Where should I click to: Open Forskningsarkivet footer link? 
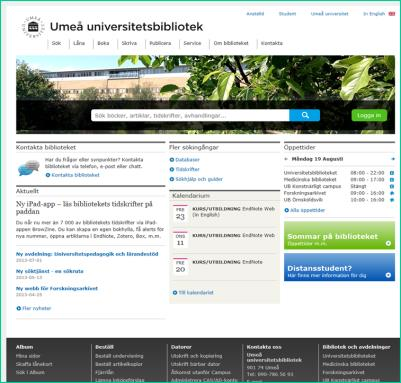[x=343, y=372]
